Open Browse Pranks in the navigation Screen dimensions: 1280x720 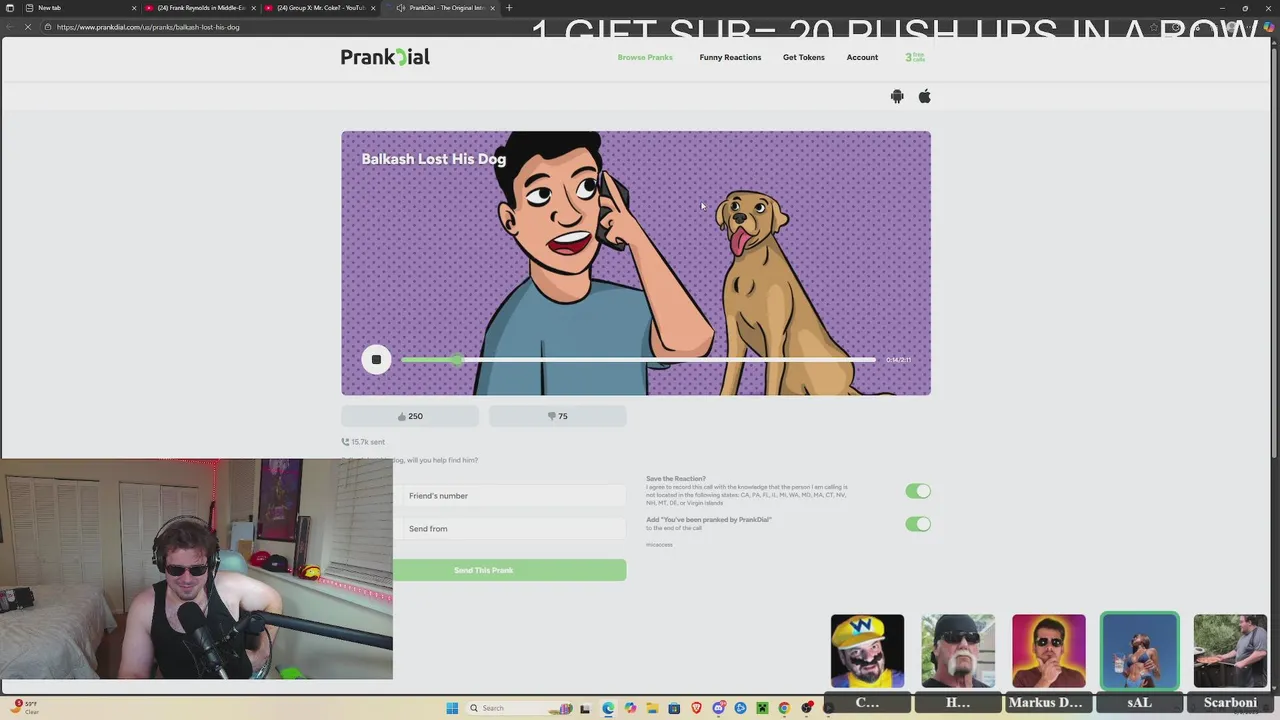[x=645, y=57]
